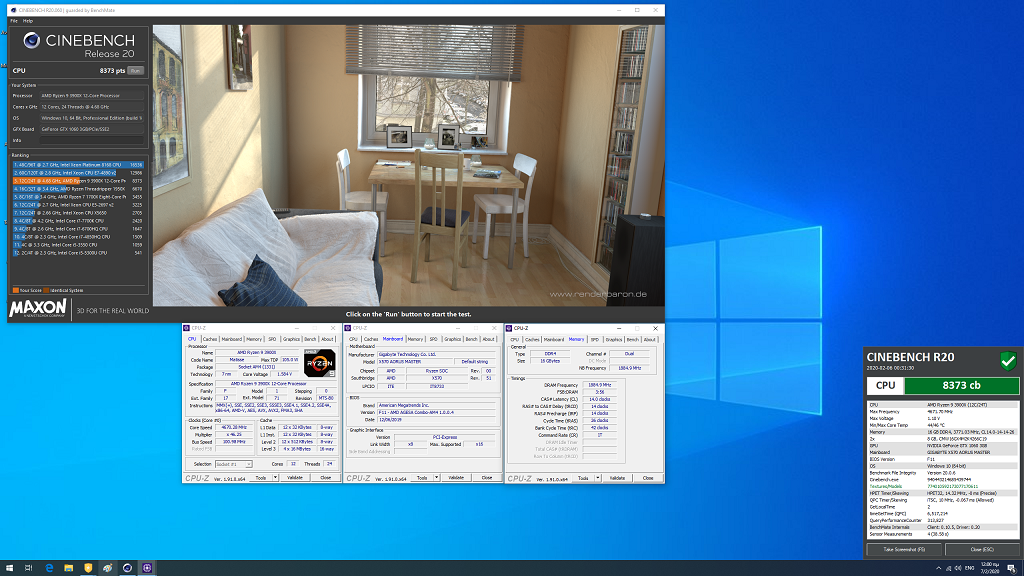Select highlighted ranking row AMD Ryzen 9 3900X

point(78,181)
